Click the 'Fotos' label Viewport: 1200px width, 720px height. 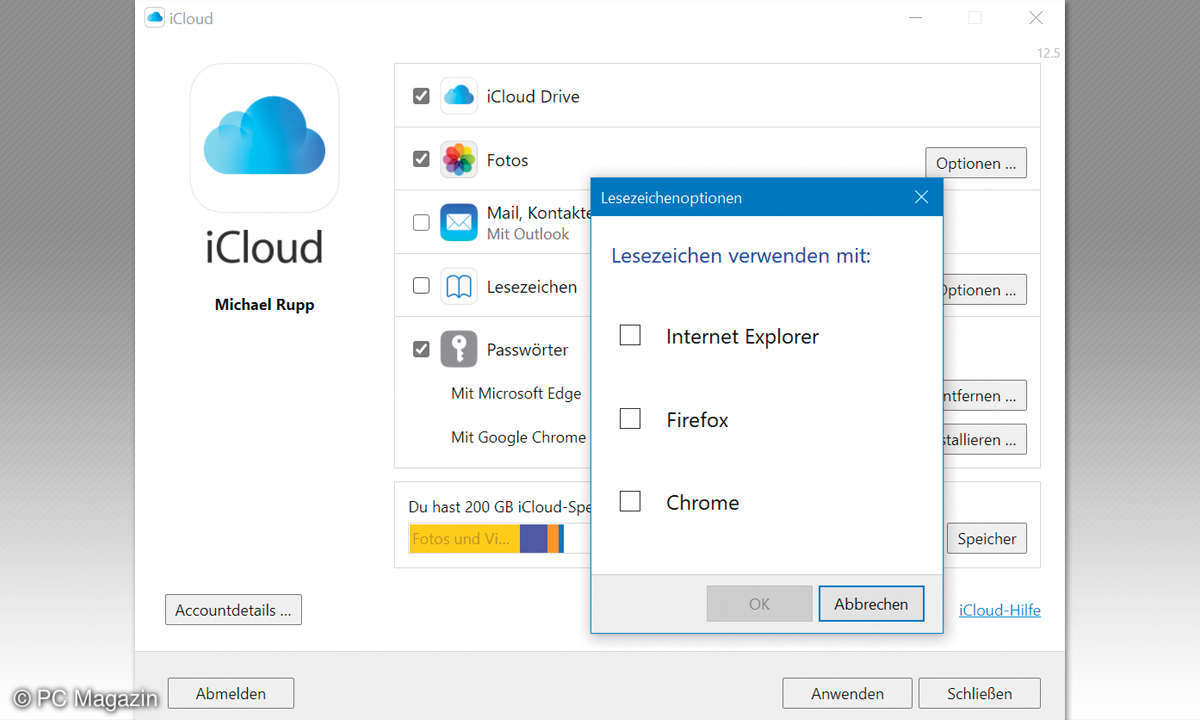pyautogui.click(x=507, y=160)
